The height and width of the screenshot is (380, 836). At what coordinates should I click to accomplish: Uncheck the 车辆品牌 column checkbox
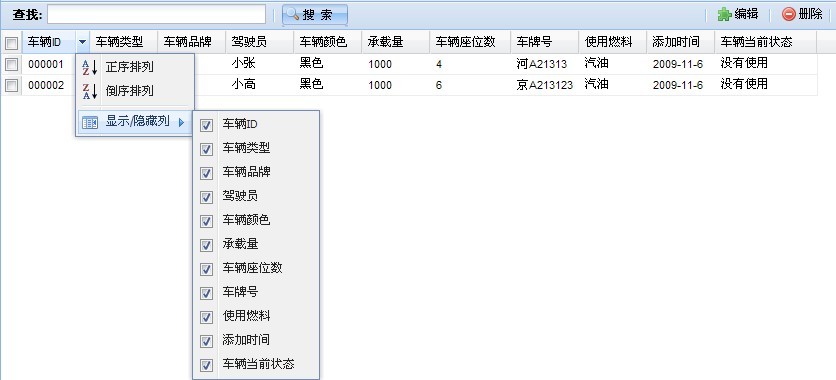[x=206, y=173]
